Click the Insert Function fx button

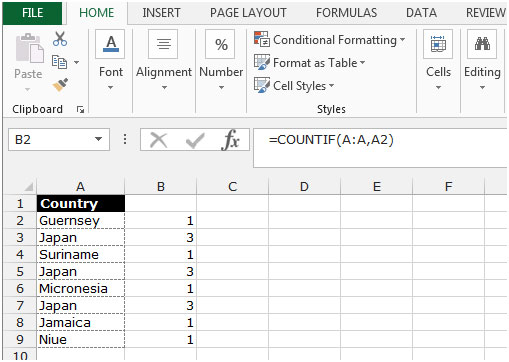click(x=230, y=140)
